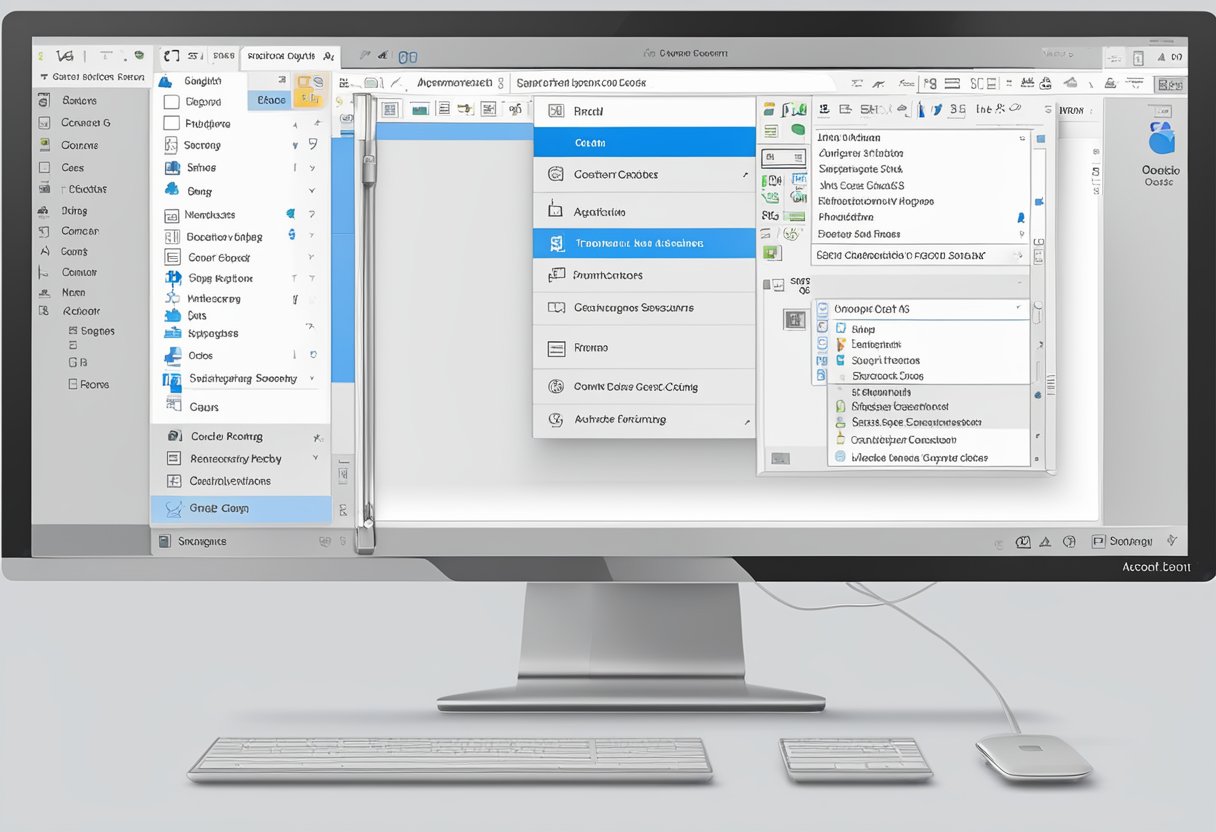Click the blue cloud icon above the Ooekio label
This screenshot has height=832, width=1216.
pyautogui.click(x=1162, y=137)
